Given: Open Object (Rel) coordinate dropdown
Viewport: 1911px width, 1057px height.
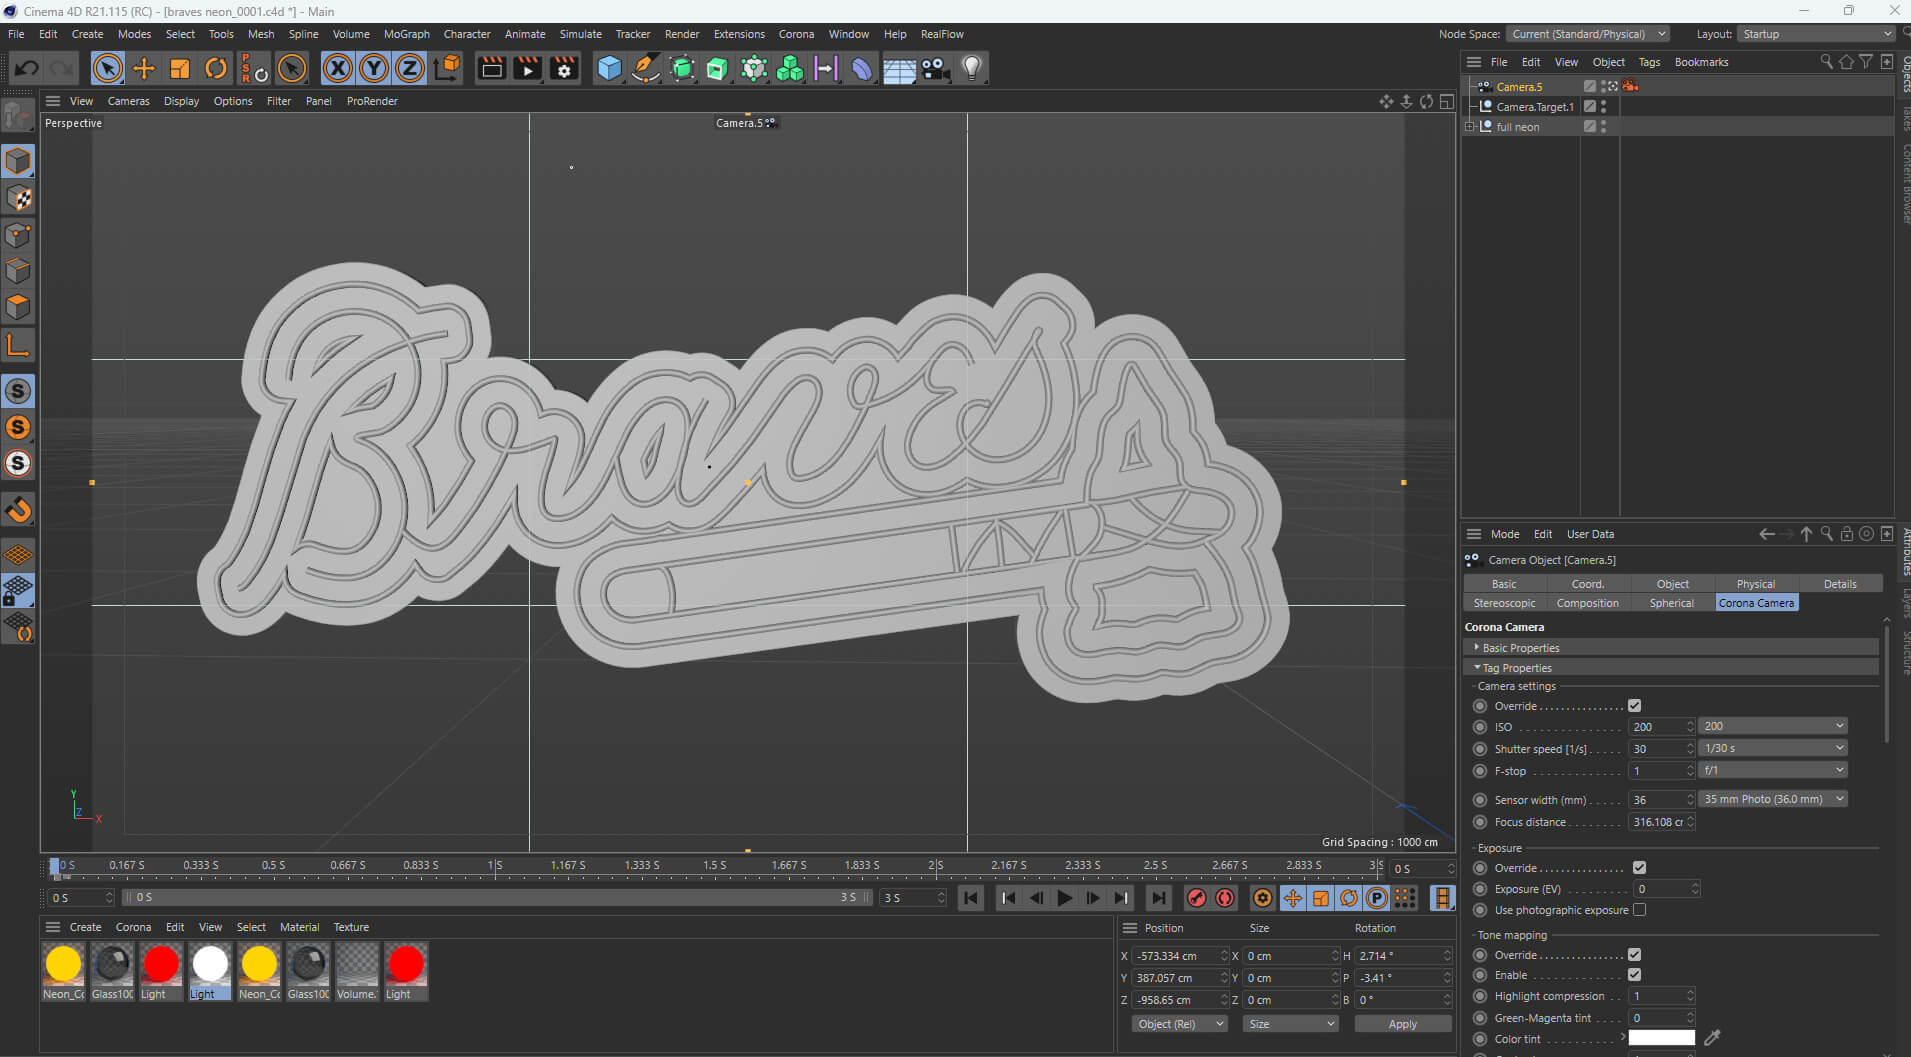Looking at the screenshot, I should [x=1180, y=1024].
